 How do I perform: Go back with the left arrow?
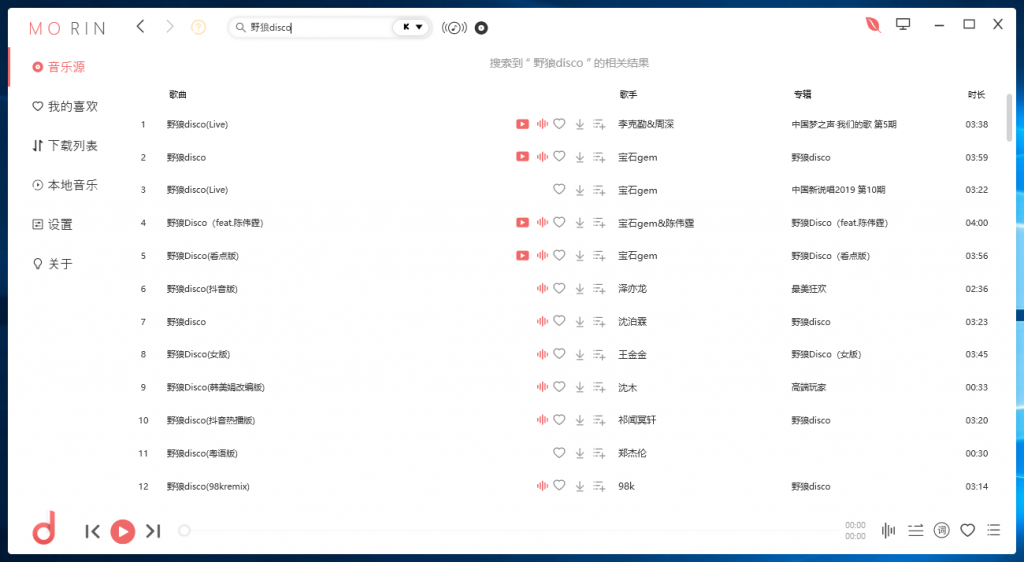click(140, 27)
